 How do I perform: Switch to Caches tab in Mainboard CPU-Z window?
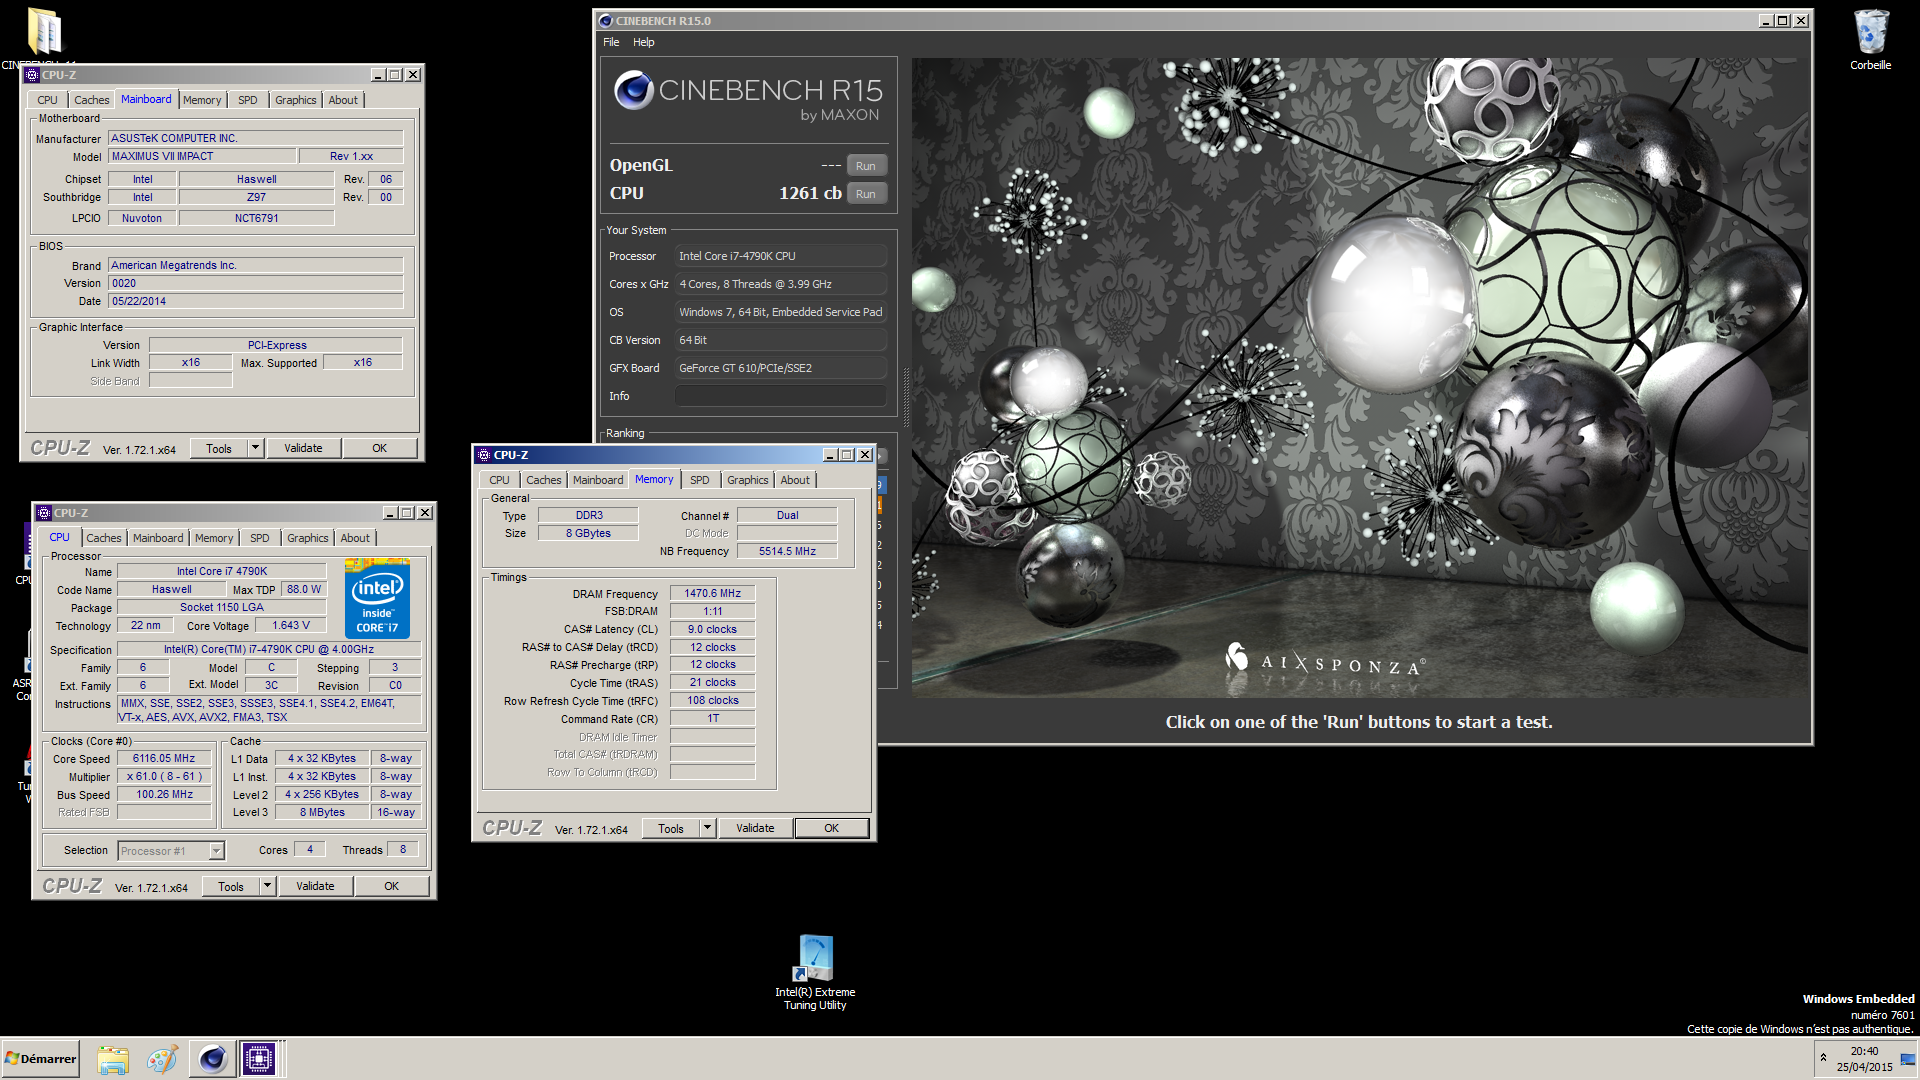click(x=92, y=100)
